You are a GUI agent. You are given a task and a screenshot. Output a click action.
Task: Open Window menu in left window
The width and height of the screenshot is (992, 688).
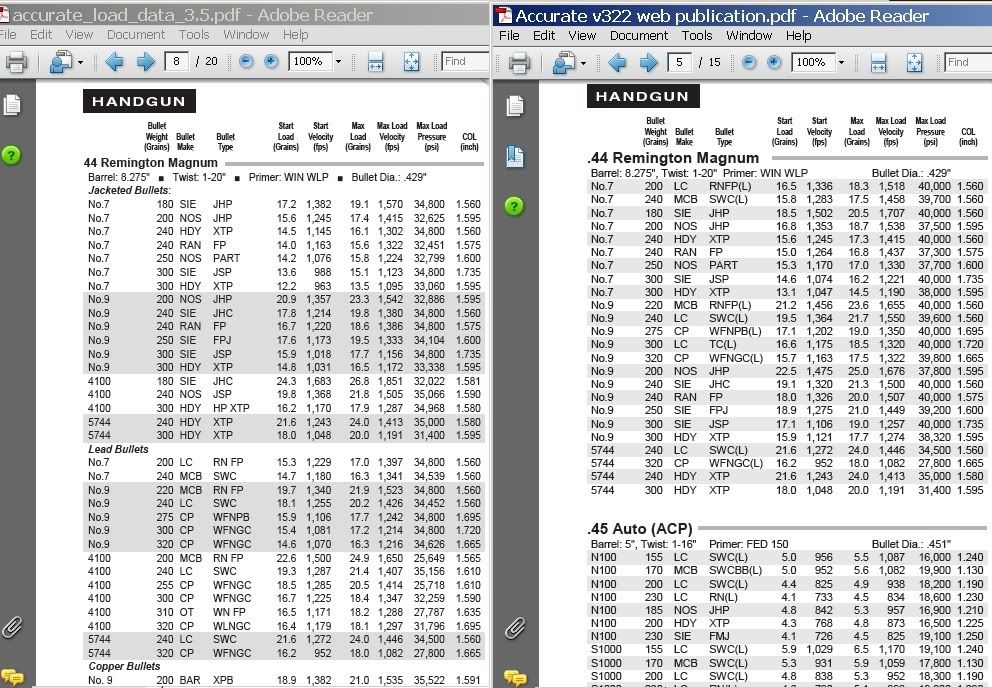point(245,34)
